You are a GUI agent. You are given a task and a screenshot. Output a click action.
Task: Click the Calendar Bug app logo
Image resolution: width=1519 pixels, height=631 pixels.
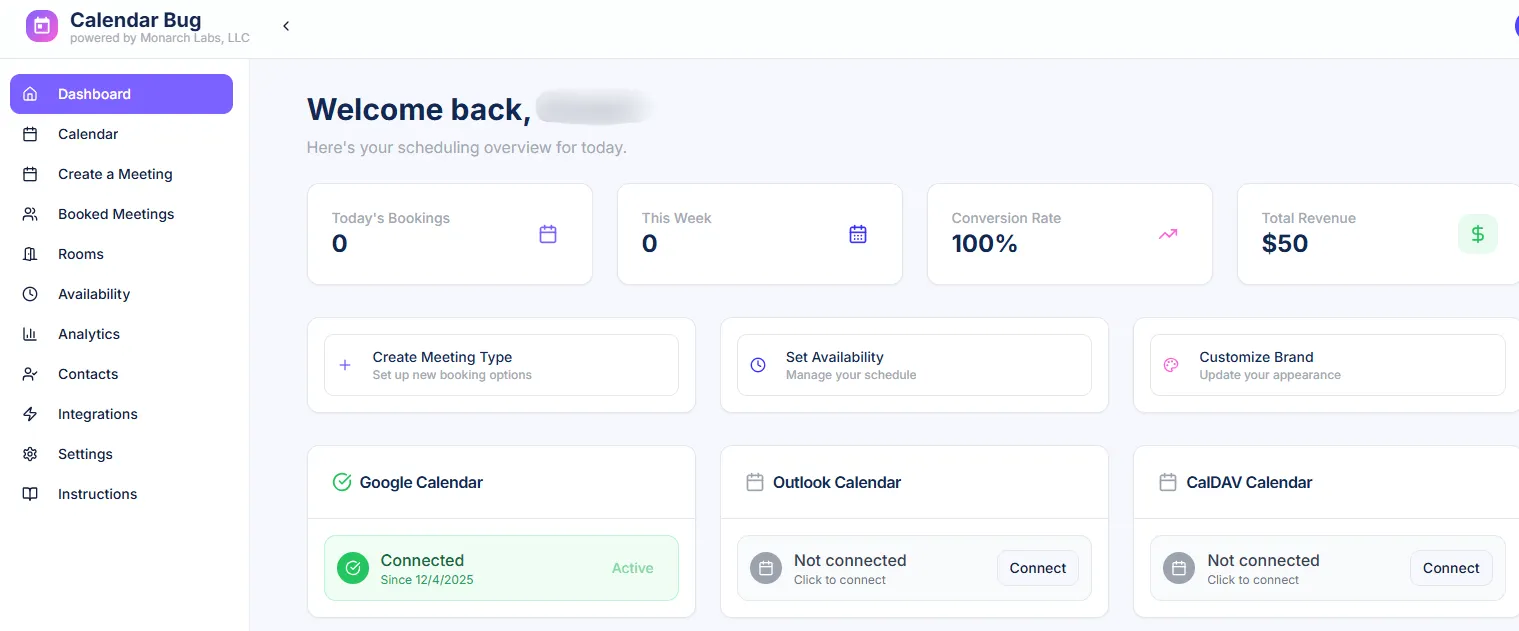tap(41, 25)
